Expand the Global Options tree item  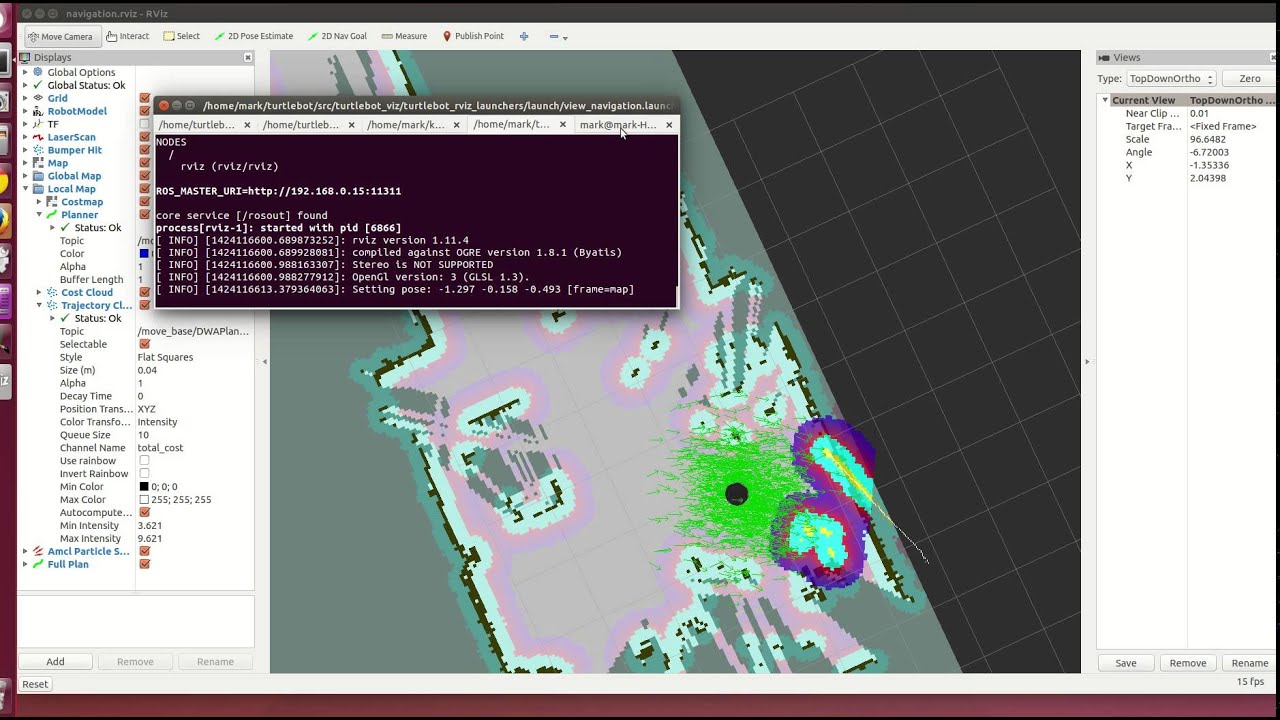pyautogui.click(x=26, y=72)
